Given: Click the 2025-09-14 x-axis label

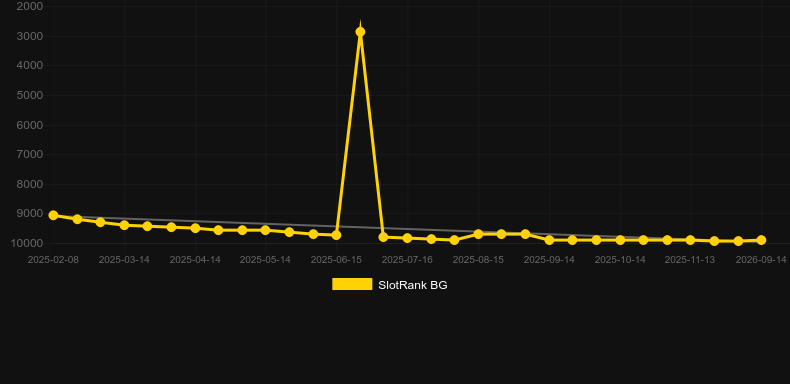Looking at the screenshot, I should [549, 260].
